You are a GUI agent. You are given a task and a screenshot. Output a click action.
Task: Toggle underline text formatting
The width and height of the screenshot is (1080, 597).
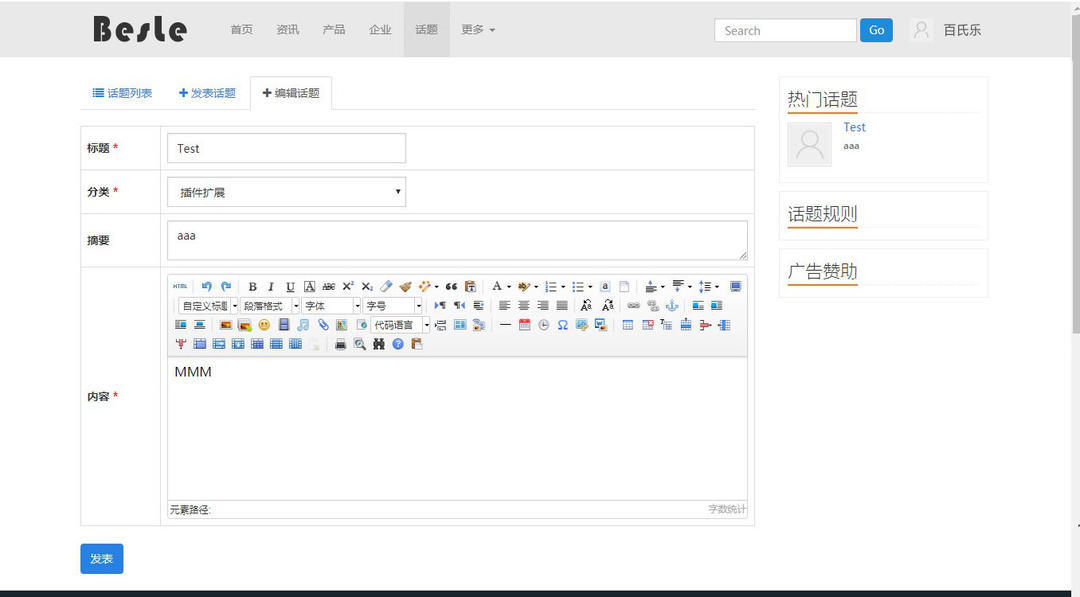pos(290,286)
